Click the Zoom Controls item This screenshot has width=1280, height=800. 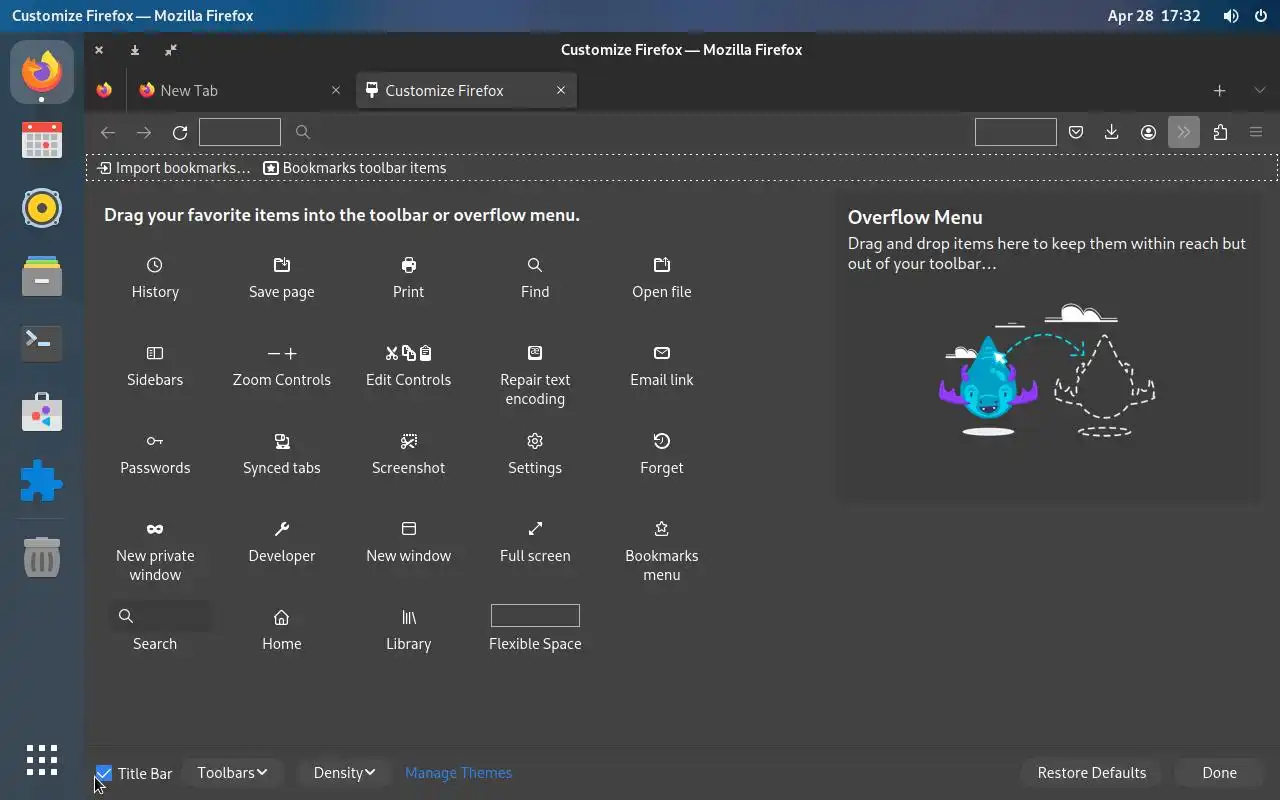tap(282, 366)
